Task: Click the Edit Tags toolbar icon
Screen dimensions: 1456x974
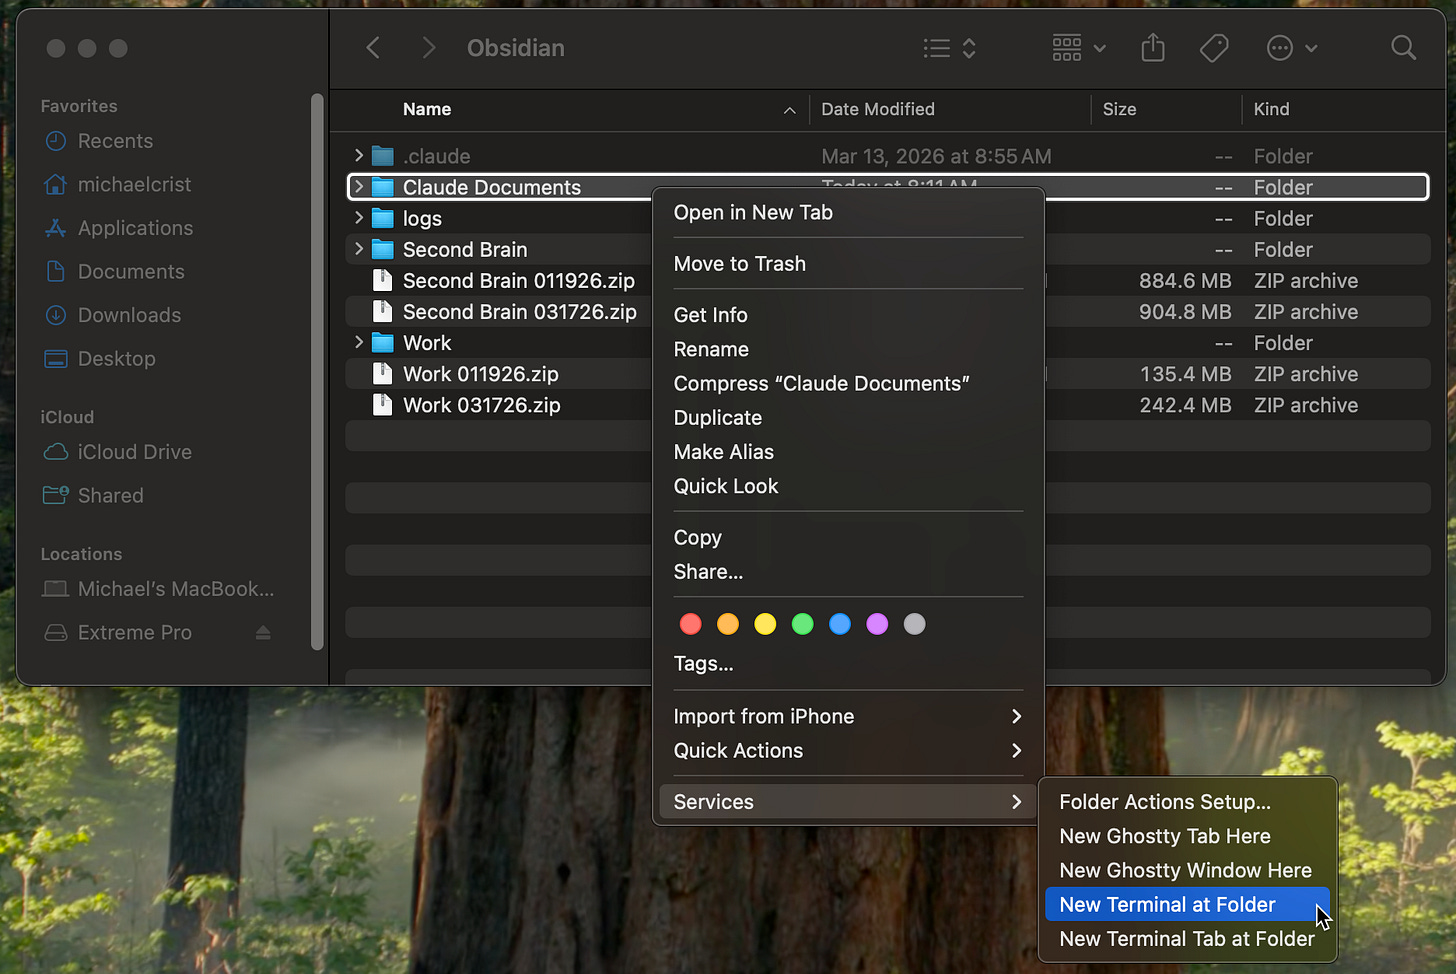Action: [1213, 48]
